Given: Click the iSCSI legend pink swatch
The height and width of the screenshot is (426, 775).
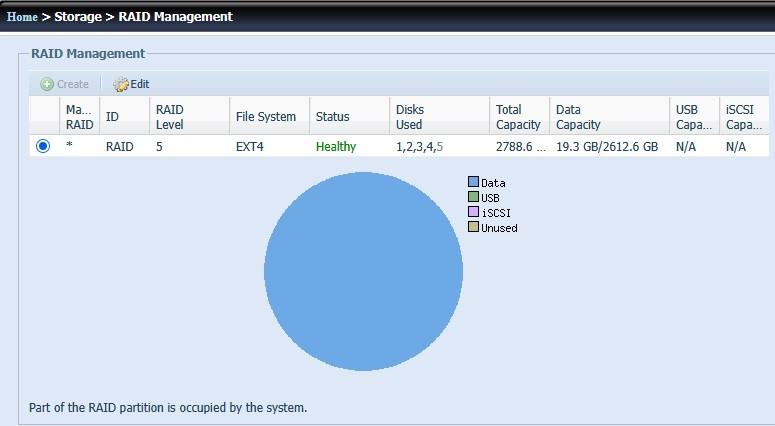Looking at the screenshot, I should 473,213.
